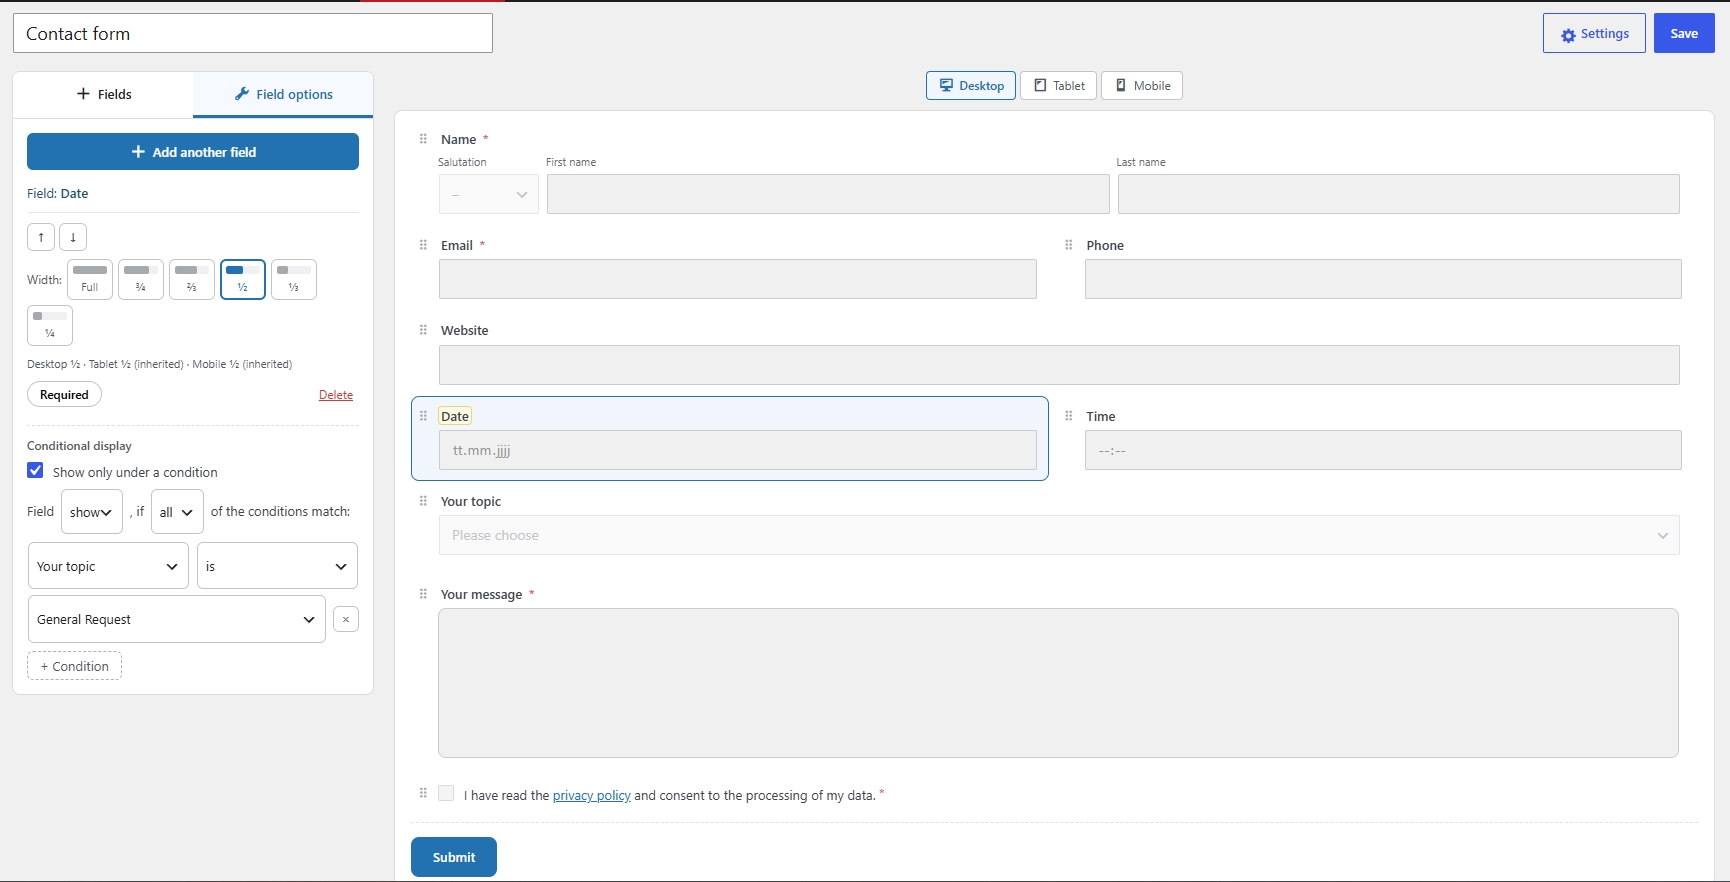
Task: Toggle the Required option for Date
Action: [x=64, y=395]
